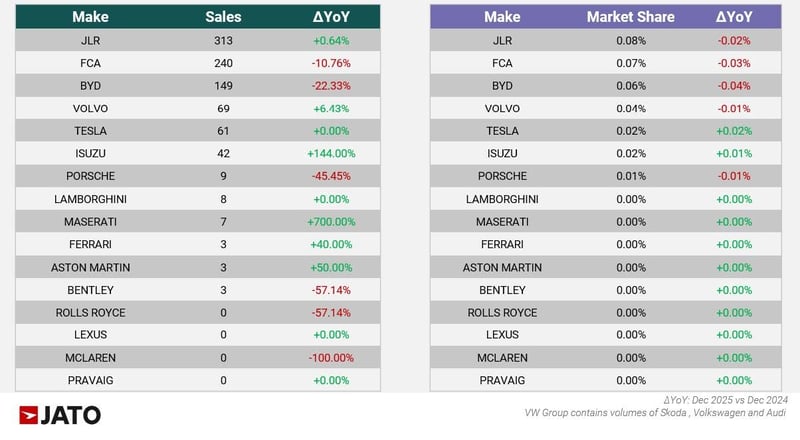Viewport: 800px width, 440px height.
Task: Click the ΔYoY header in the market share table
Action: pyautogui.click(x=734, y=17)
